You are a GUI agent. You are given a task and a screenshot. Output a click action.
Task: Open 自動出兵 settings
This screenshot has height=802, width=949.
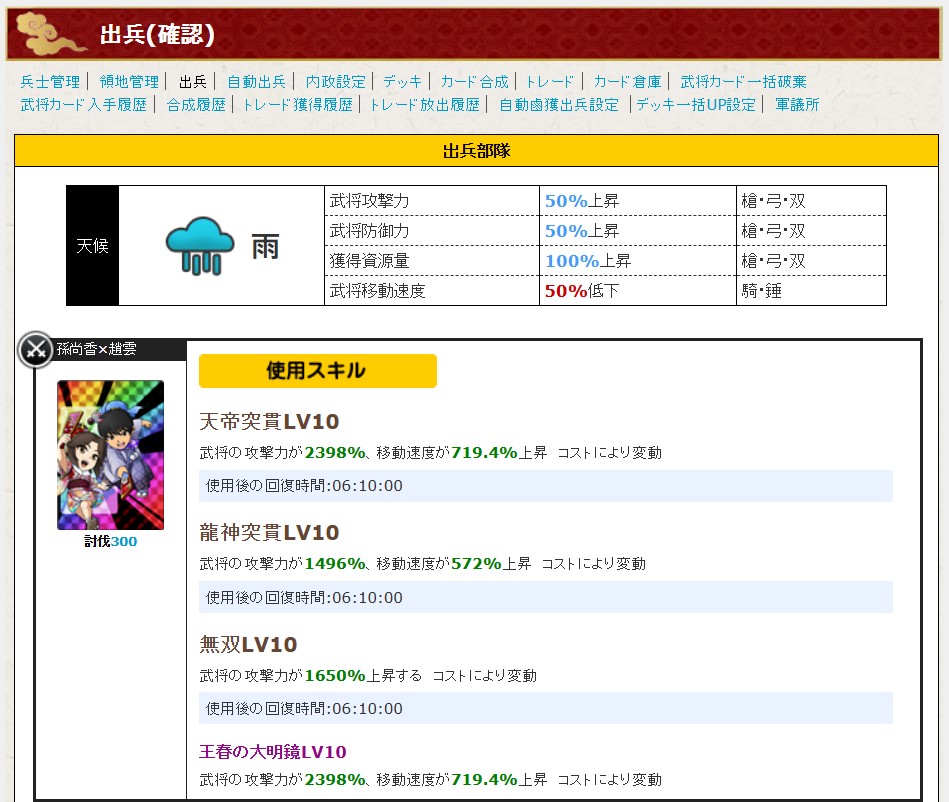[256, 82]
